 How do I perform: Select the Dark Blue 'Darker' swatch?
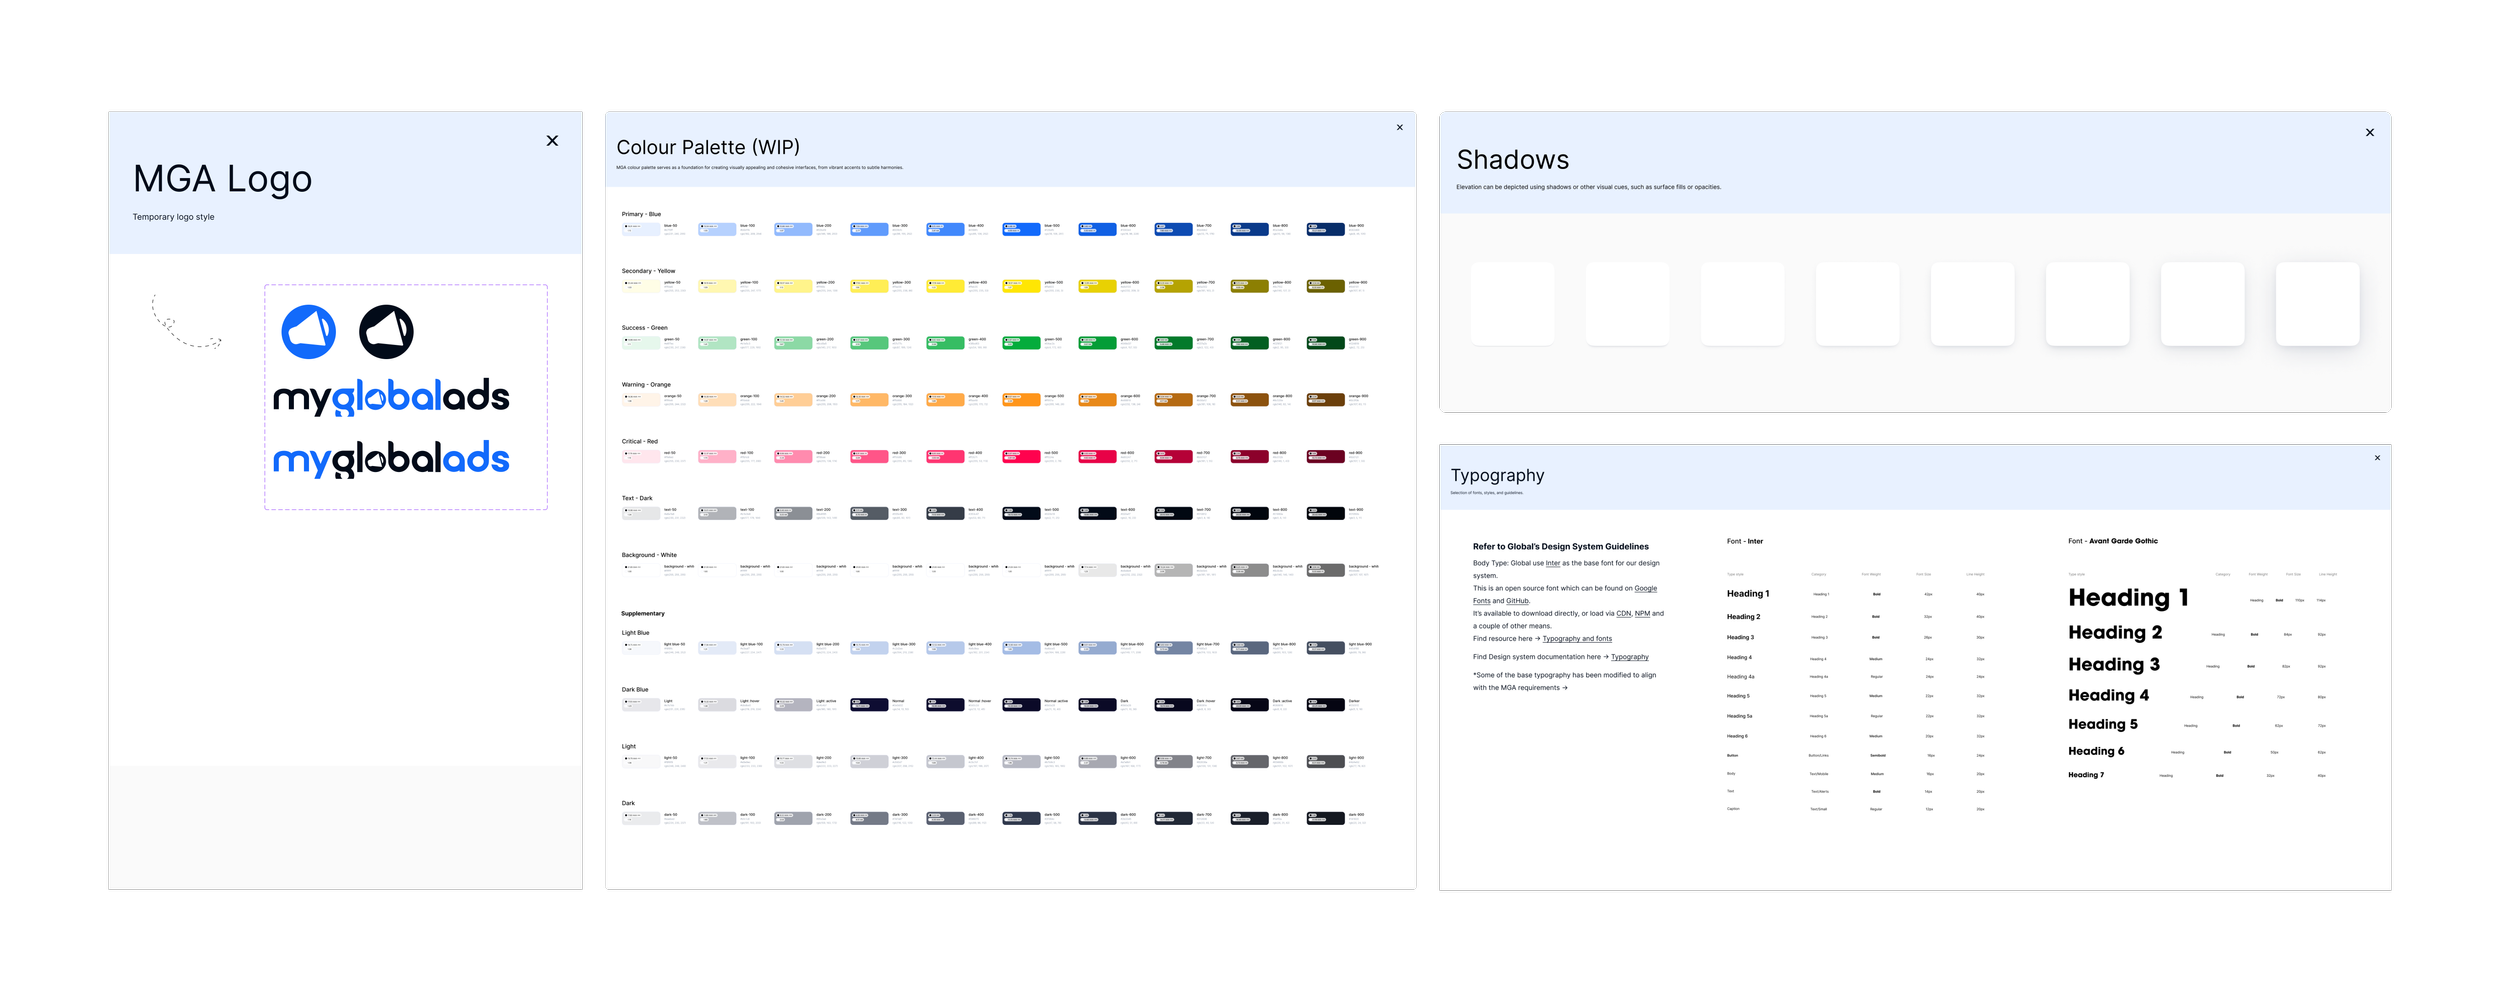tap(1325, 705)
